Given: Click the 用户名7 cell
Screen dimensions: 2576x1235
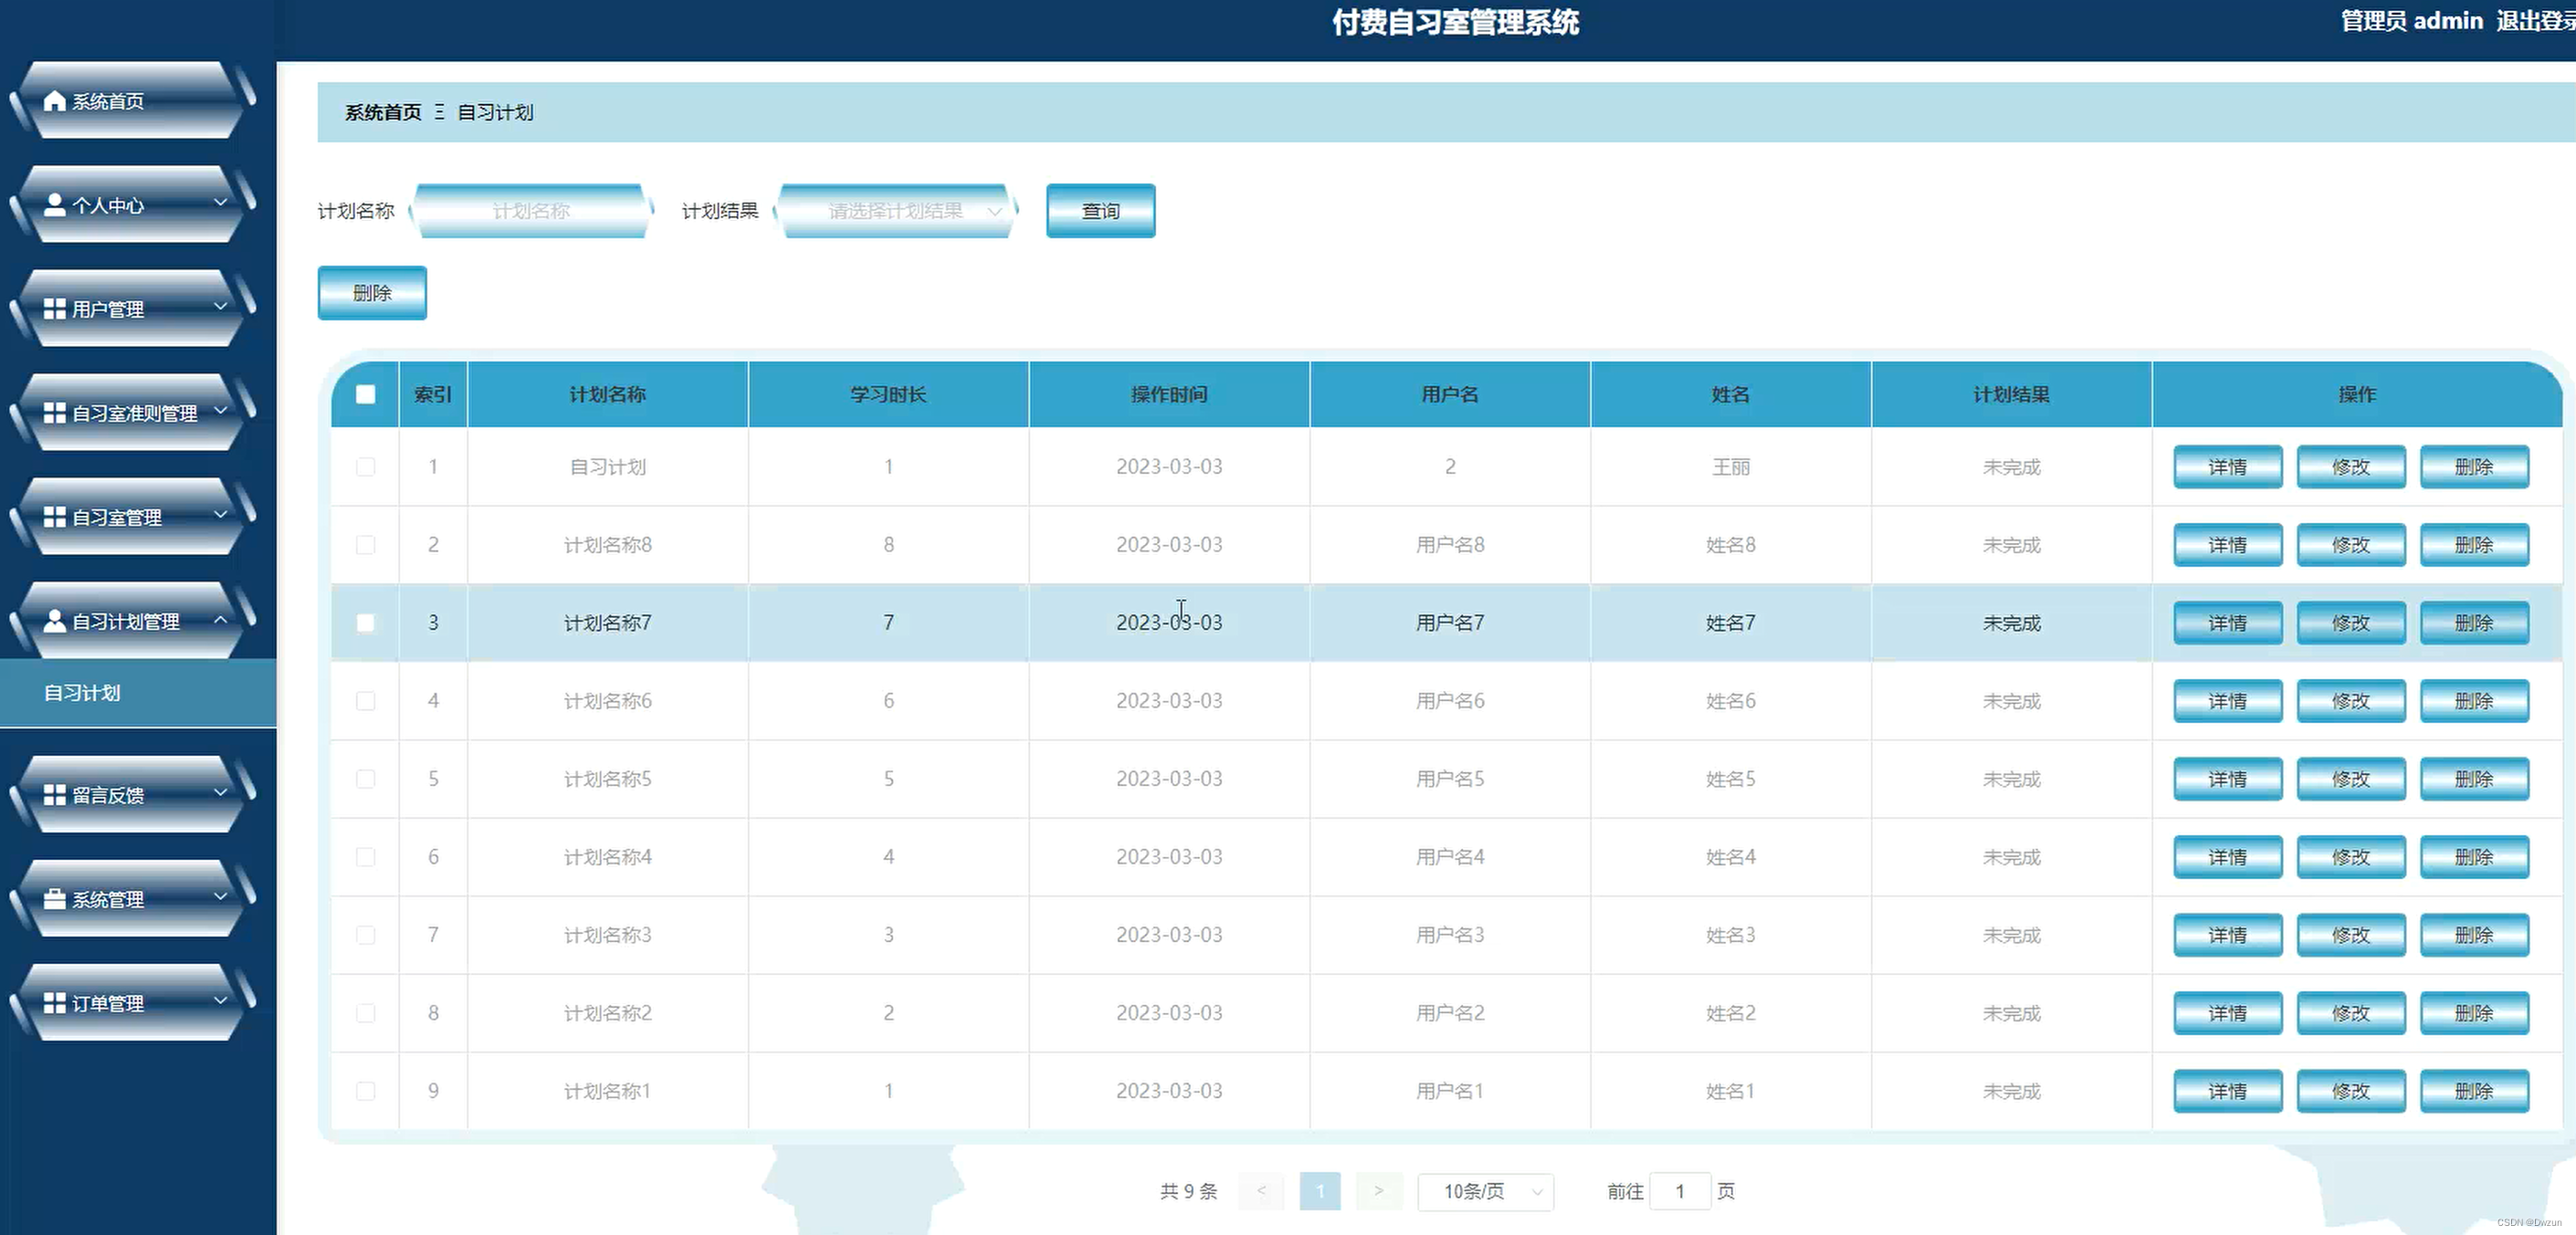Looking at the screenshot, I should click(x=1450, y=623).
